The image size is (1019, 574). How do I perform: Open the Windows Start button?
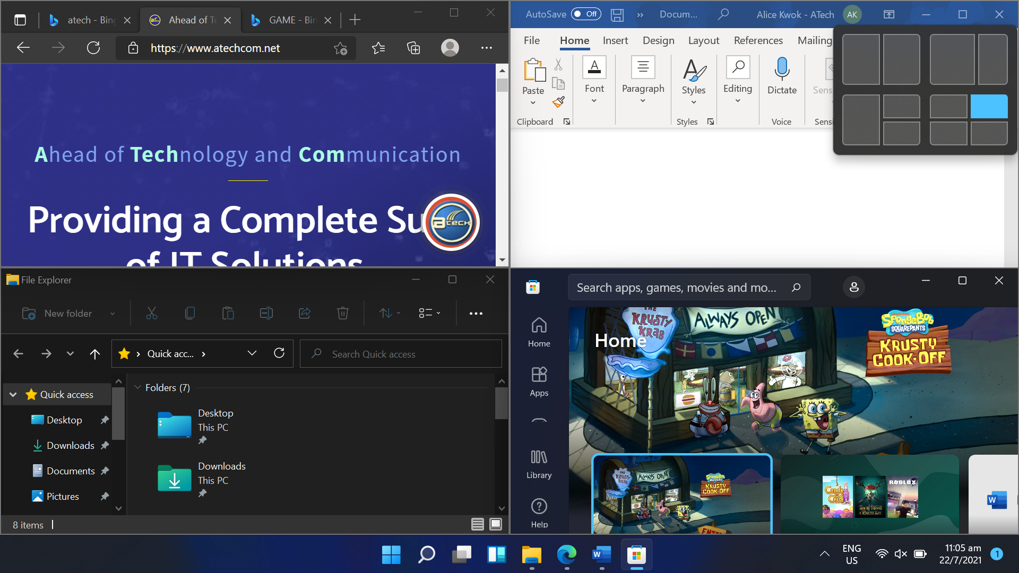[x=391, y=554]
